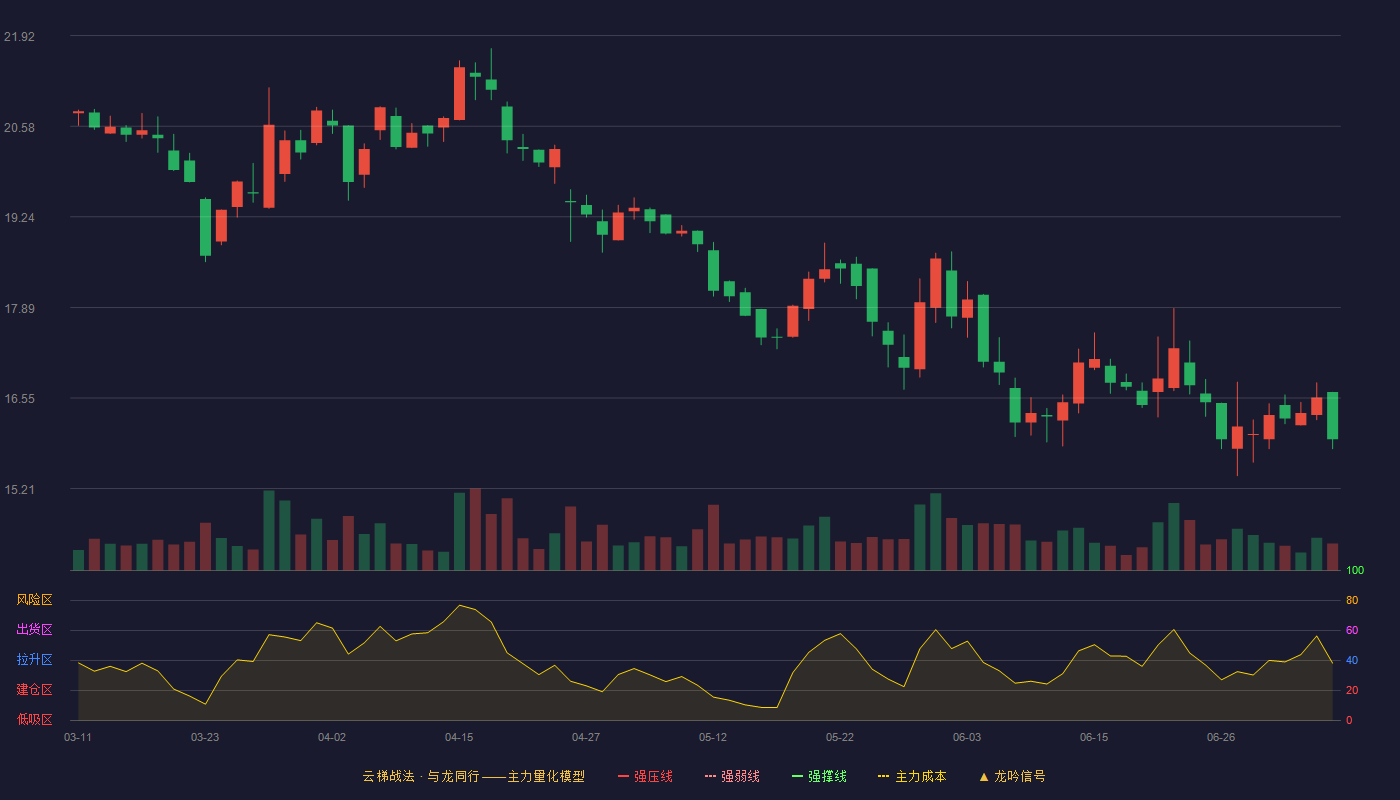Select the 风险区 zone label
The image size is (1400, 800).
pos(34,600)
